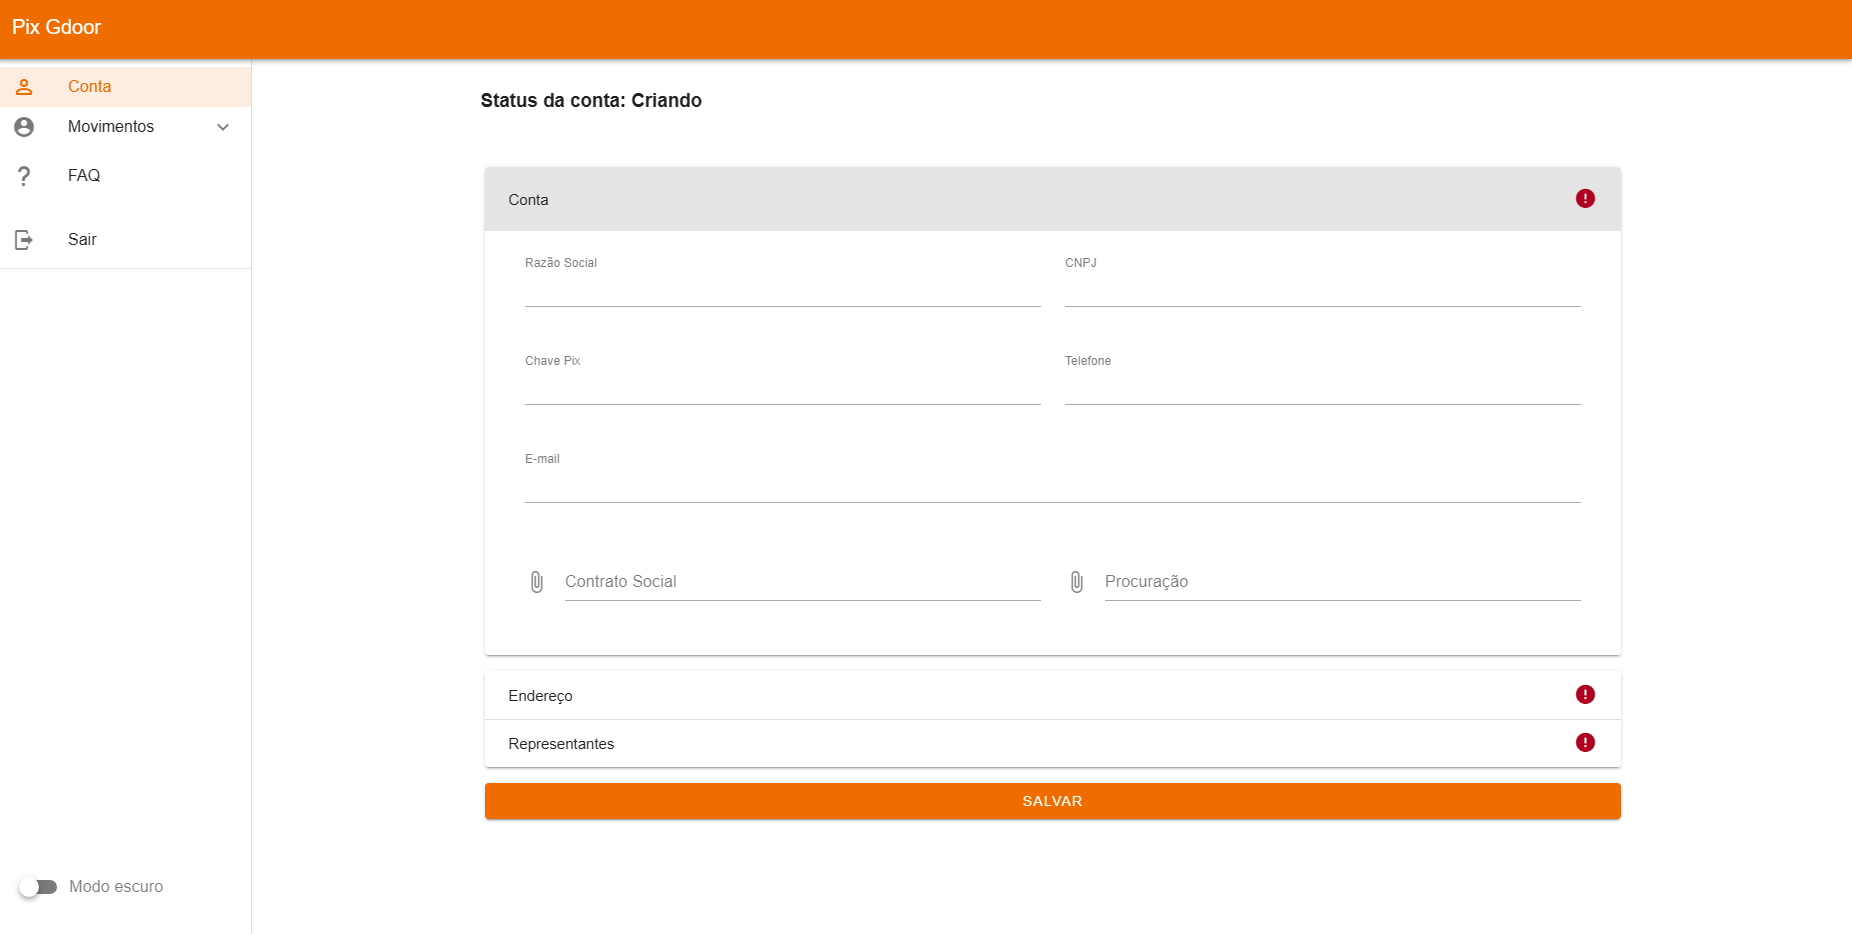Open Conta in the sidebar menu
This screenshot has width=1852, height=934.
click(x=125, y=87)
